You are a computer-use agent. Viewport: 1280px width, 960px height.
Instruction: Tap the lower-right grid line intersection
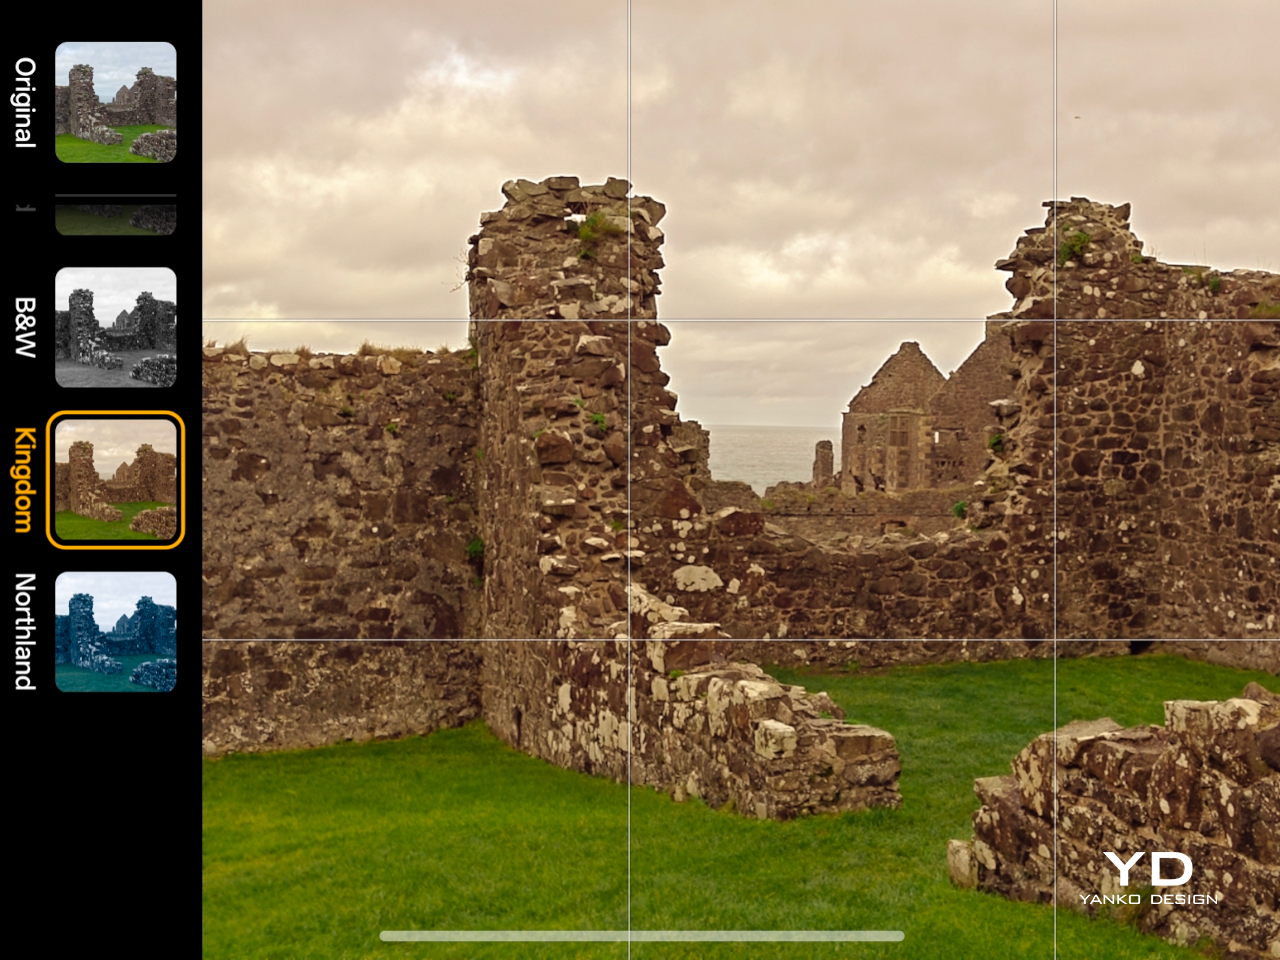pos(1055,639)
